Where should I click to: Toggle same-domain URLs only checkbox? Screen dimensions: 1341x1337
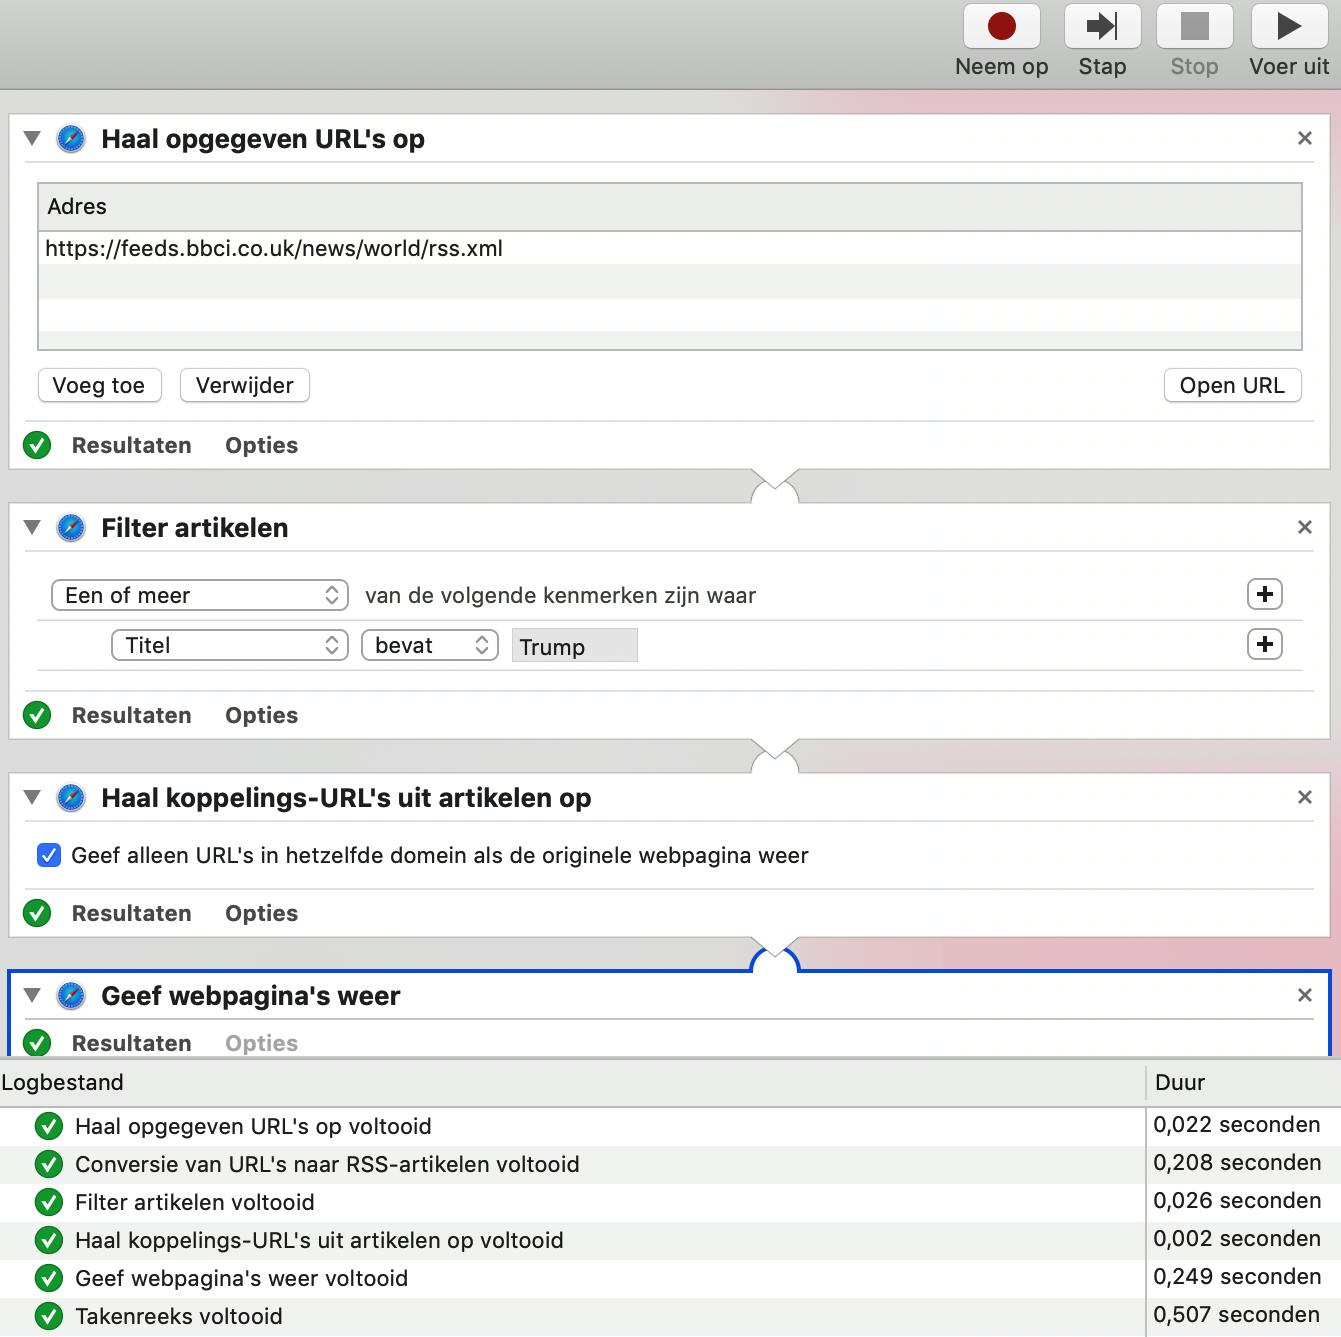click(49, 855)
